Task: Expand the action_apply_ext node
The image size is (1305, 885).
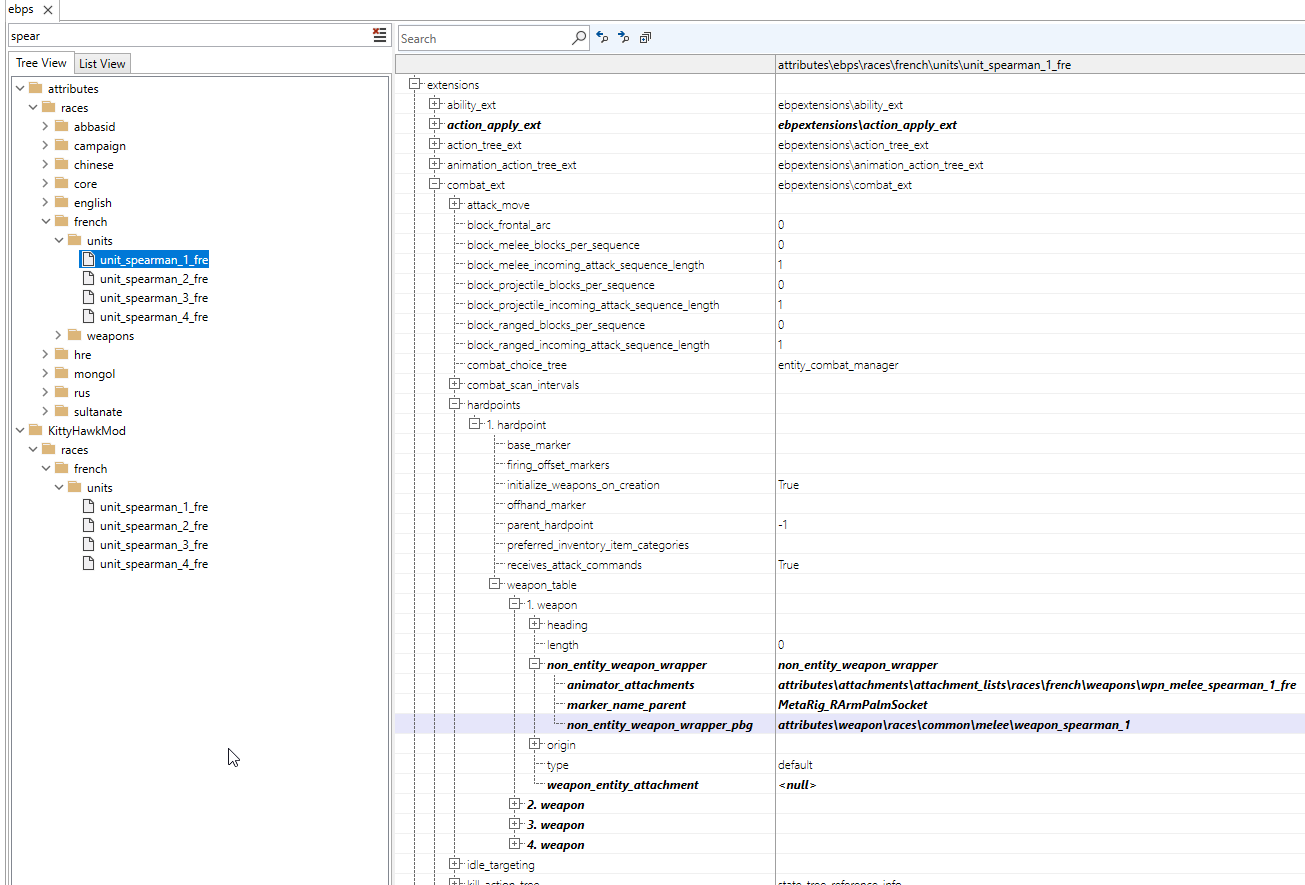Action: pos(435,124)
